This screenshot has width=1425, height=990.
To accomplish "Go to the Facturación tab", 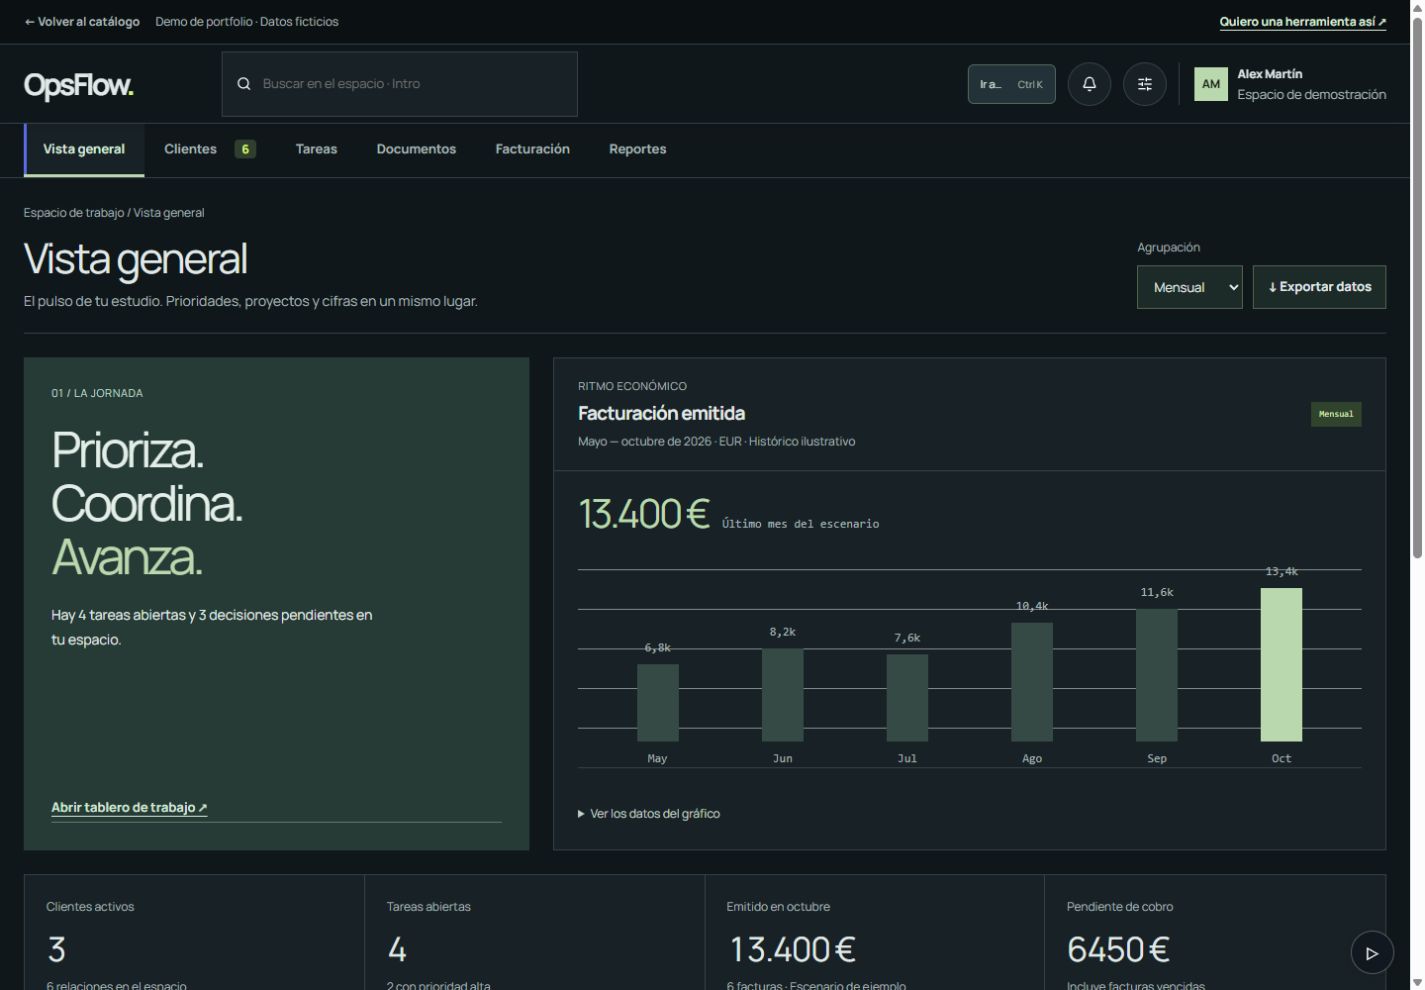I will pyautogui.click(x=532, y=150).
